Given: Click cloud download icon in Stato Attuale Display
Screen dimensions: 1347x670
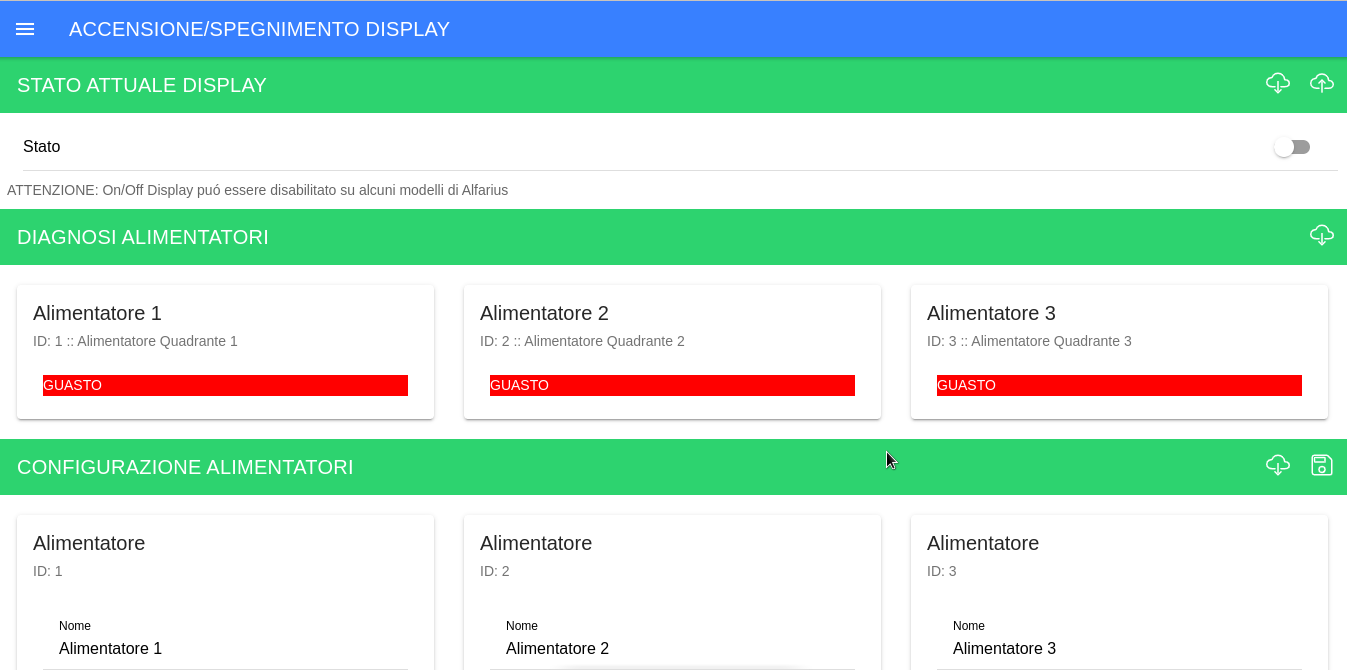Looking at the screenshot, I should 1278,83.
